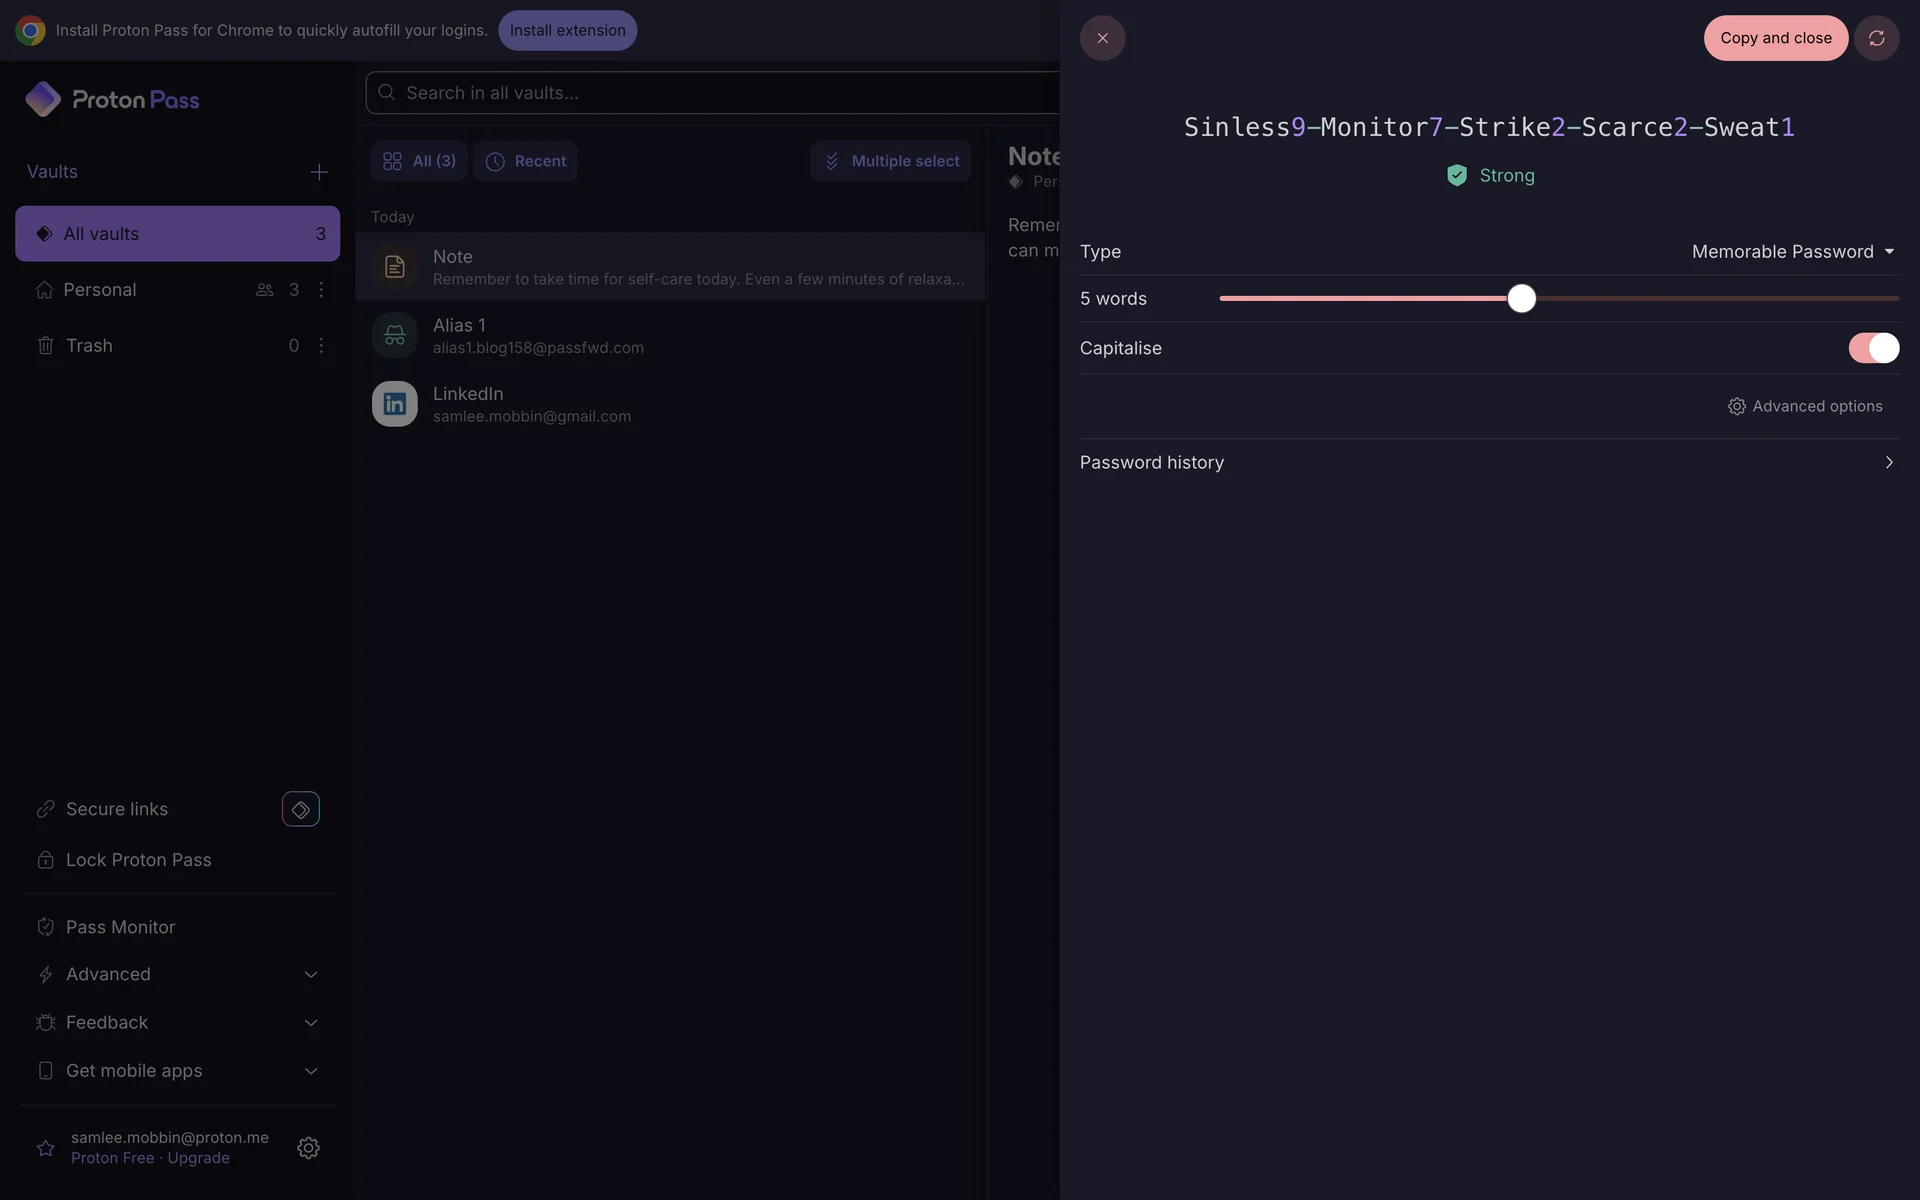Open the LinkedIn login item icon
The height and width of the screenshot is (1200, 1920).
coord(394,404)
